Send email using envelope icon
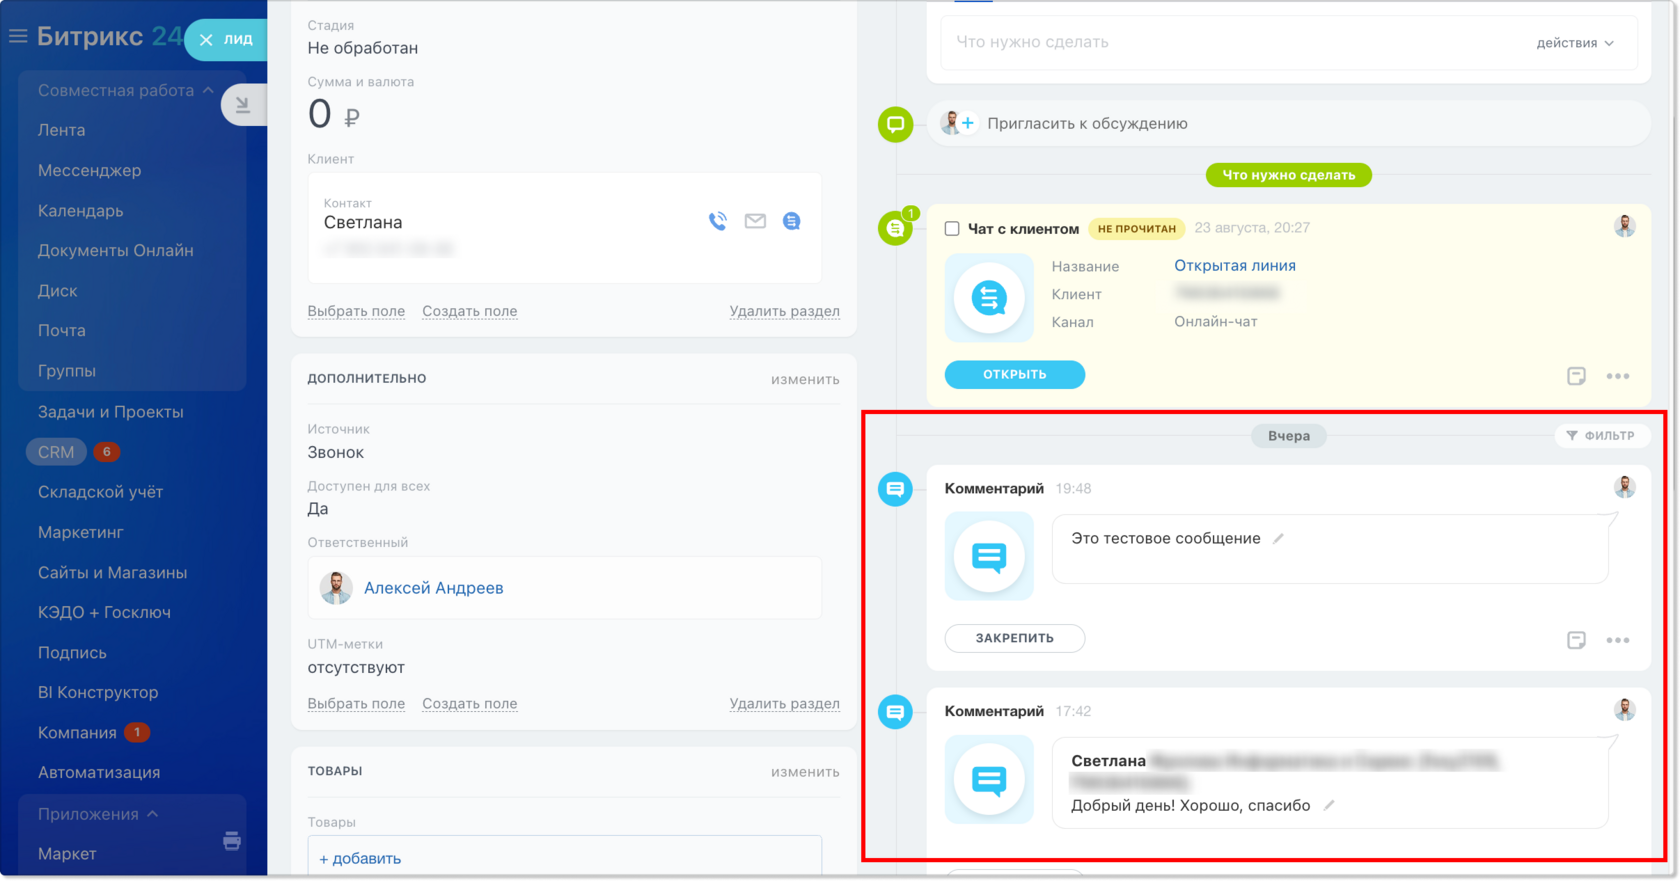 coord(755,221)
